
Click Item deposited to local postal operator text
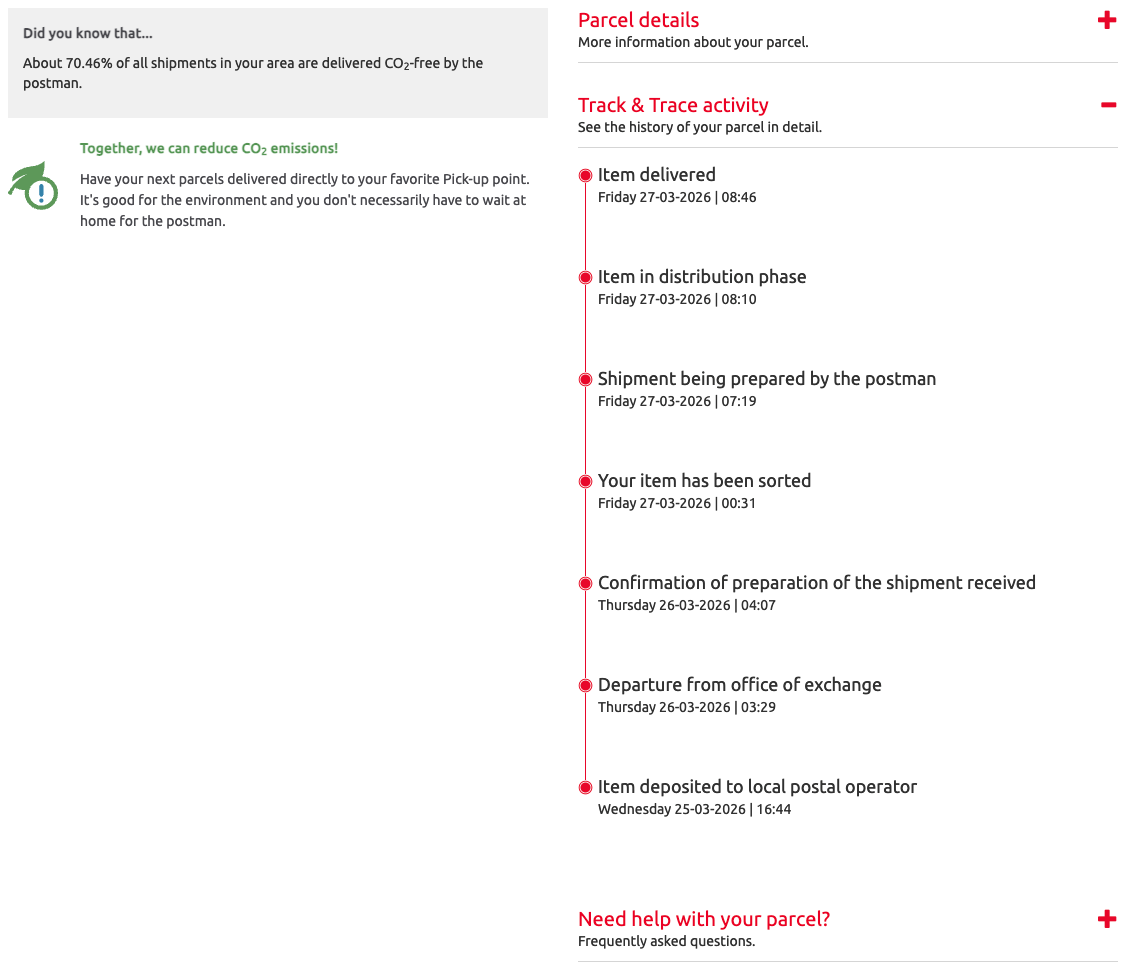757,787
